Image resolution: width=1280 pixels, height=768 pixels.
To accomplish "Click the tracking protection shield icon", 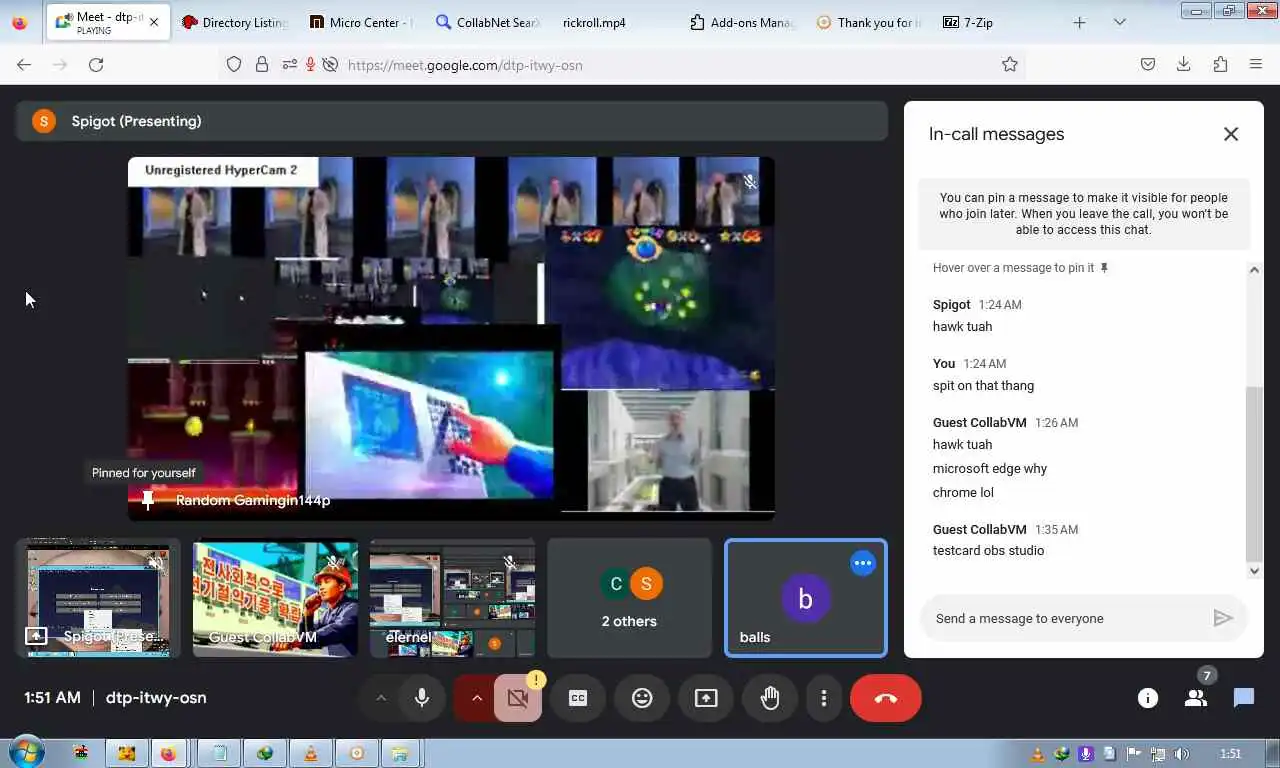I will [234, 64].
